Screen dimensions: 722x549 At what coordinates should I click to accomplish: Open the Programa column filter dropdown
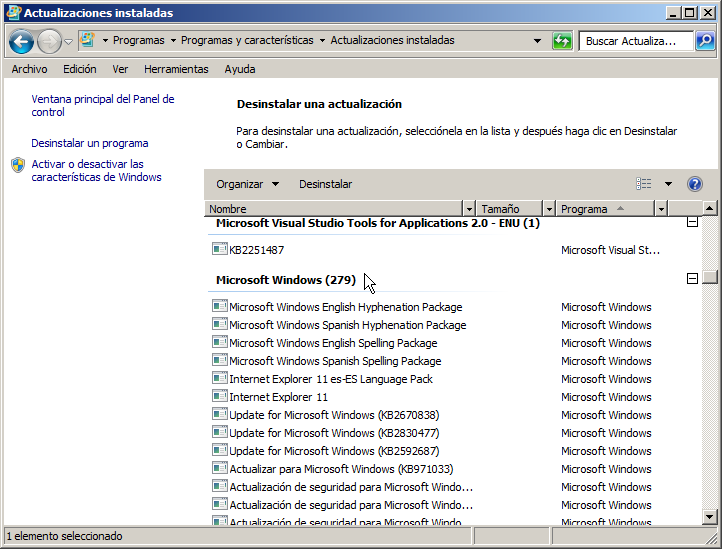661,209
